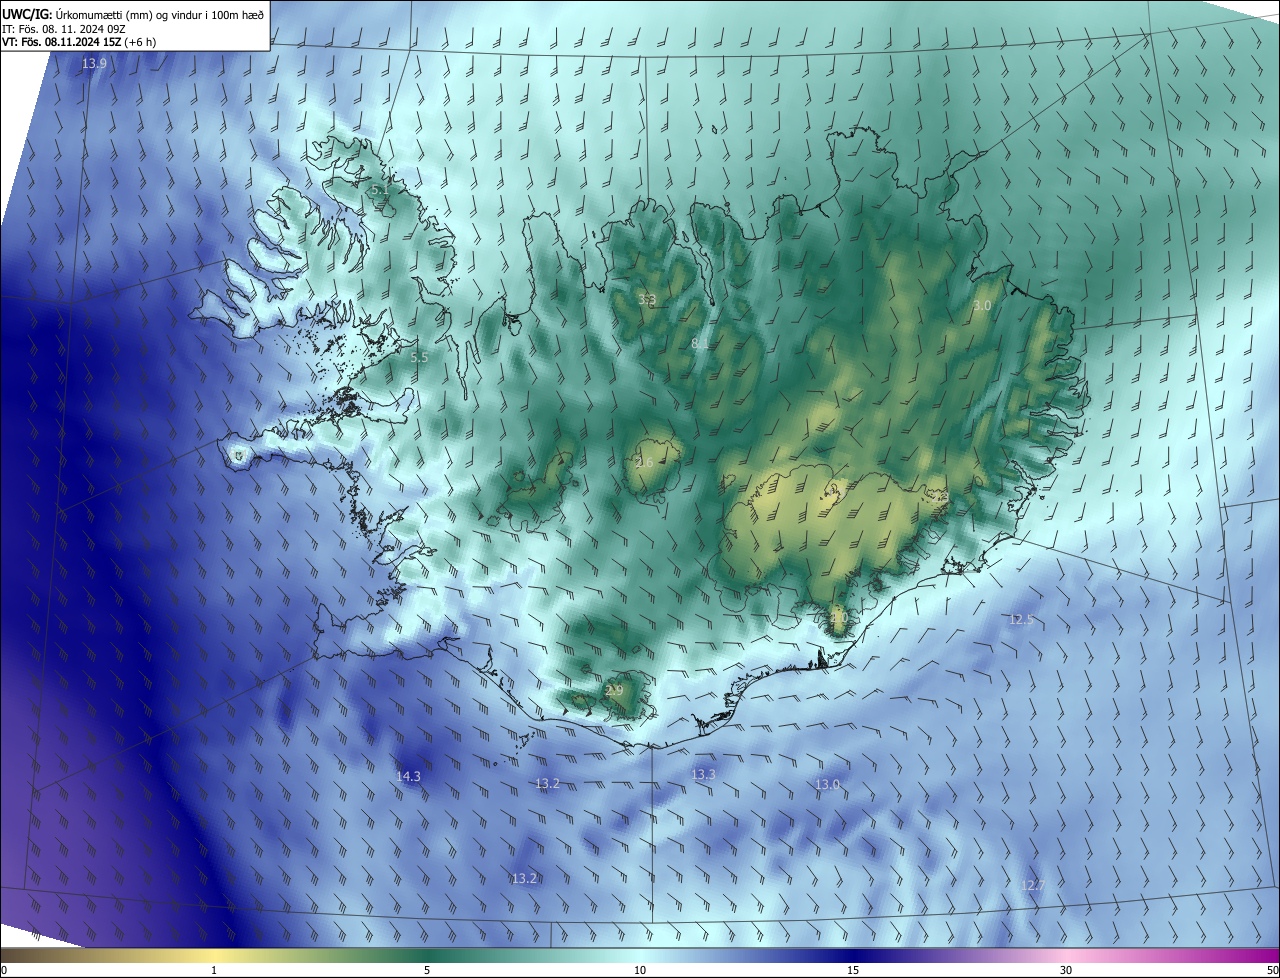Screen dimensions: 1280x978
Task: Click the 30 tick on colour scale
Action: pyautogui.click(x=1066, y=970)
